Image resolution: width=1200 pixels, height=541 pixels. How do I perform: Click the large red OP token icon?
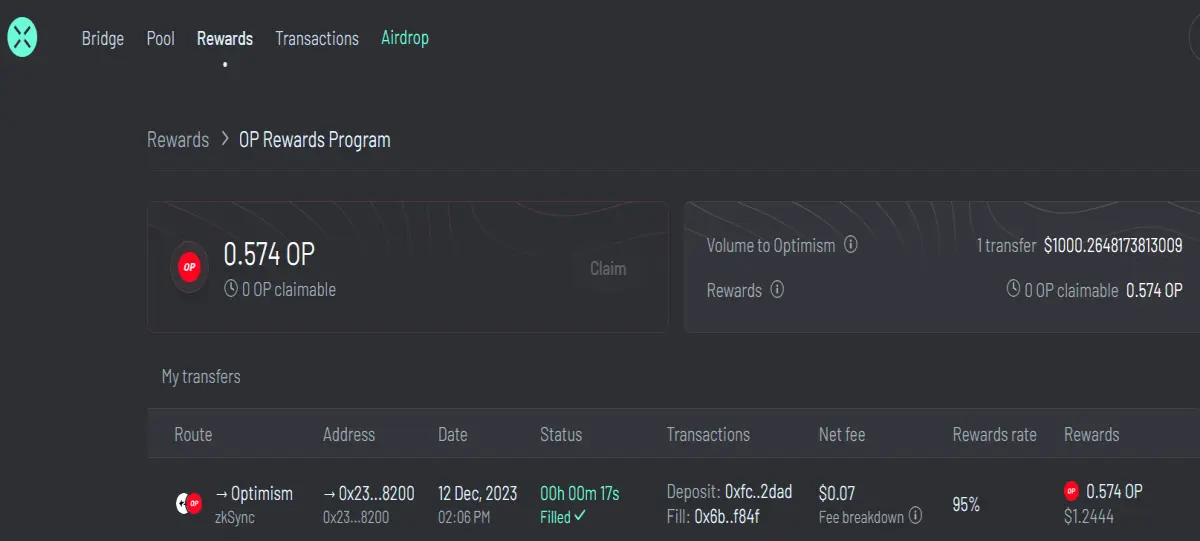[189, 268]
